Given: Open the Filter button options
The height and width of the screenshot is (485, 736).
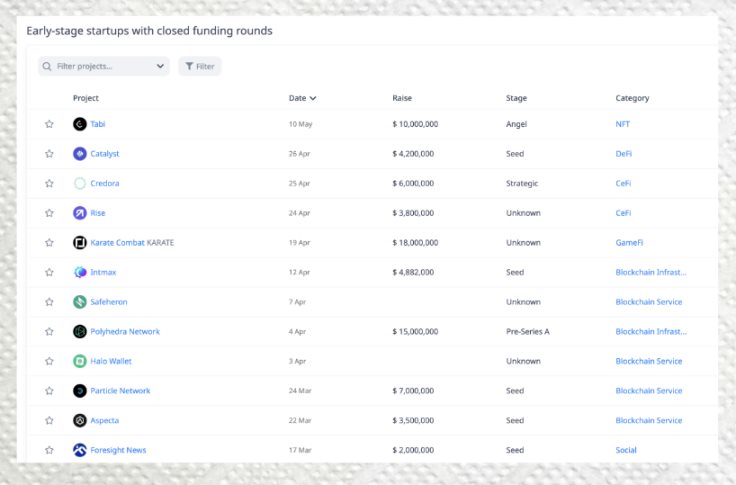Looking at the screenshot, I should (x=200, y=67).
